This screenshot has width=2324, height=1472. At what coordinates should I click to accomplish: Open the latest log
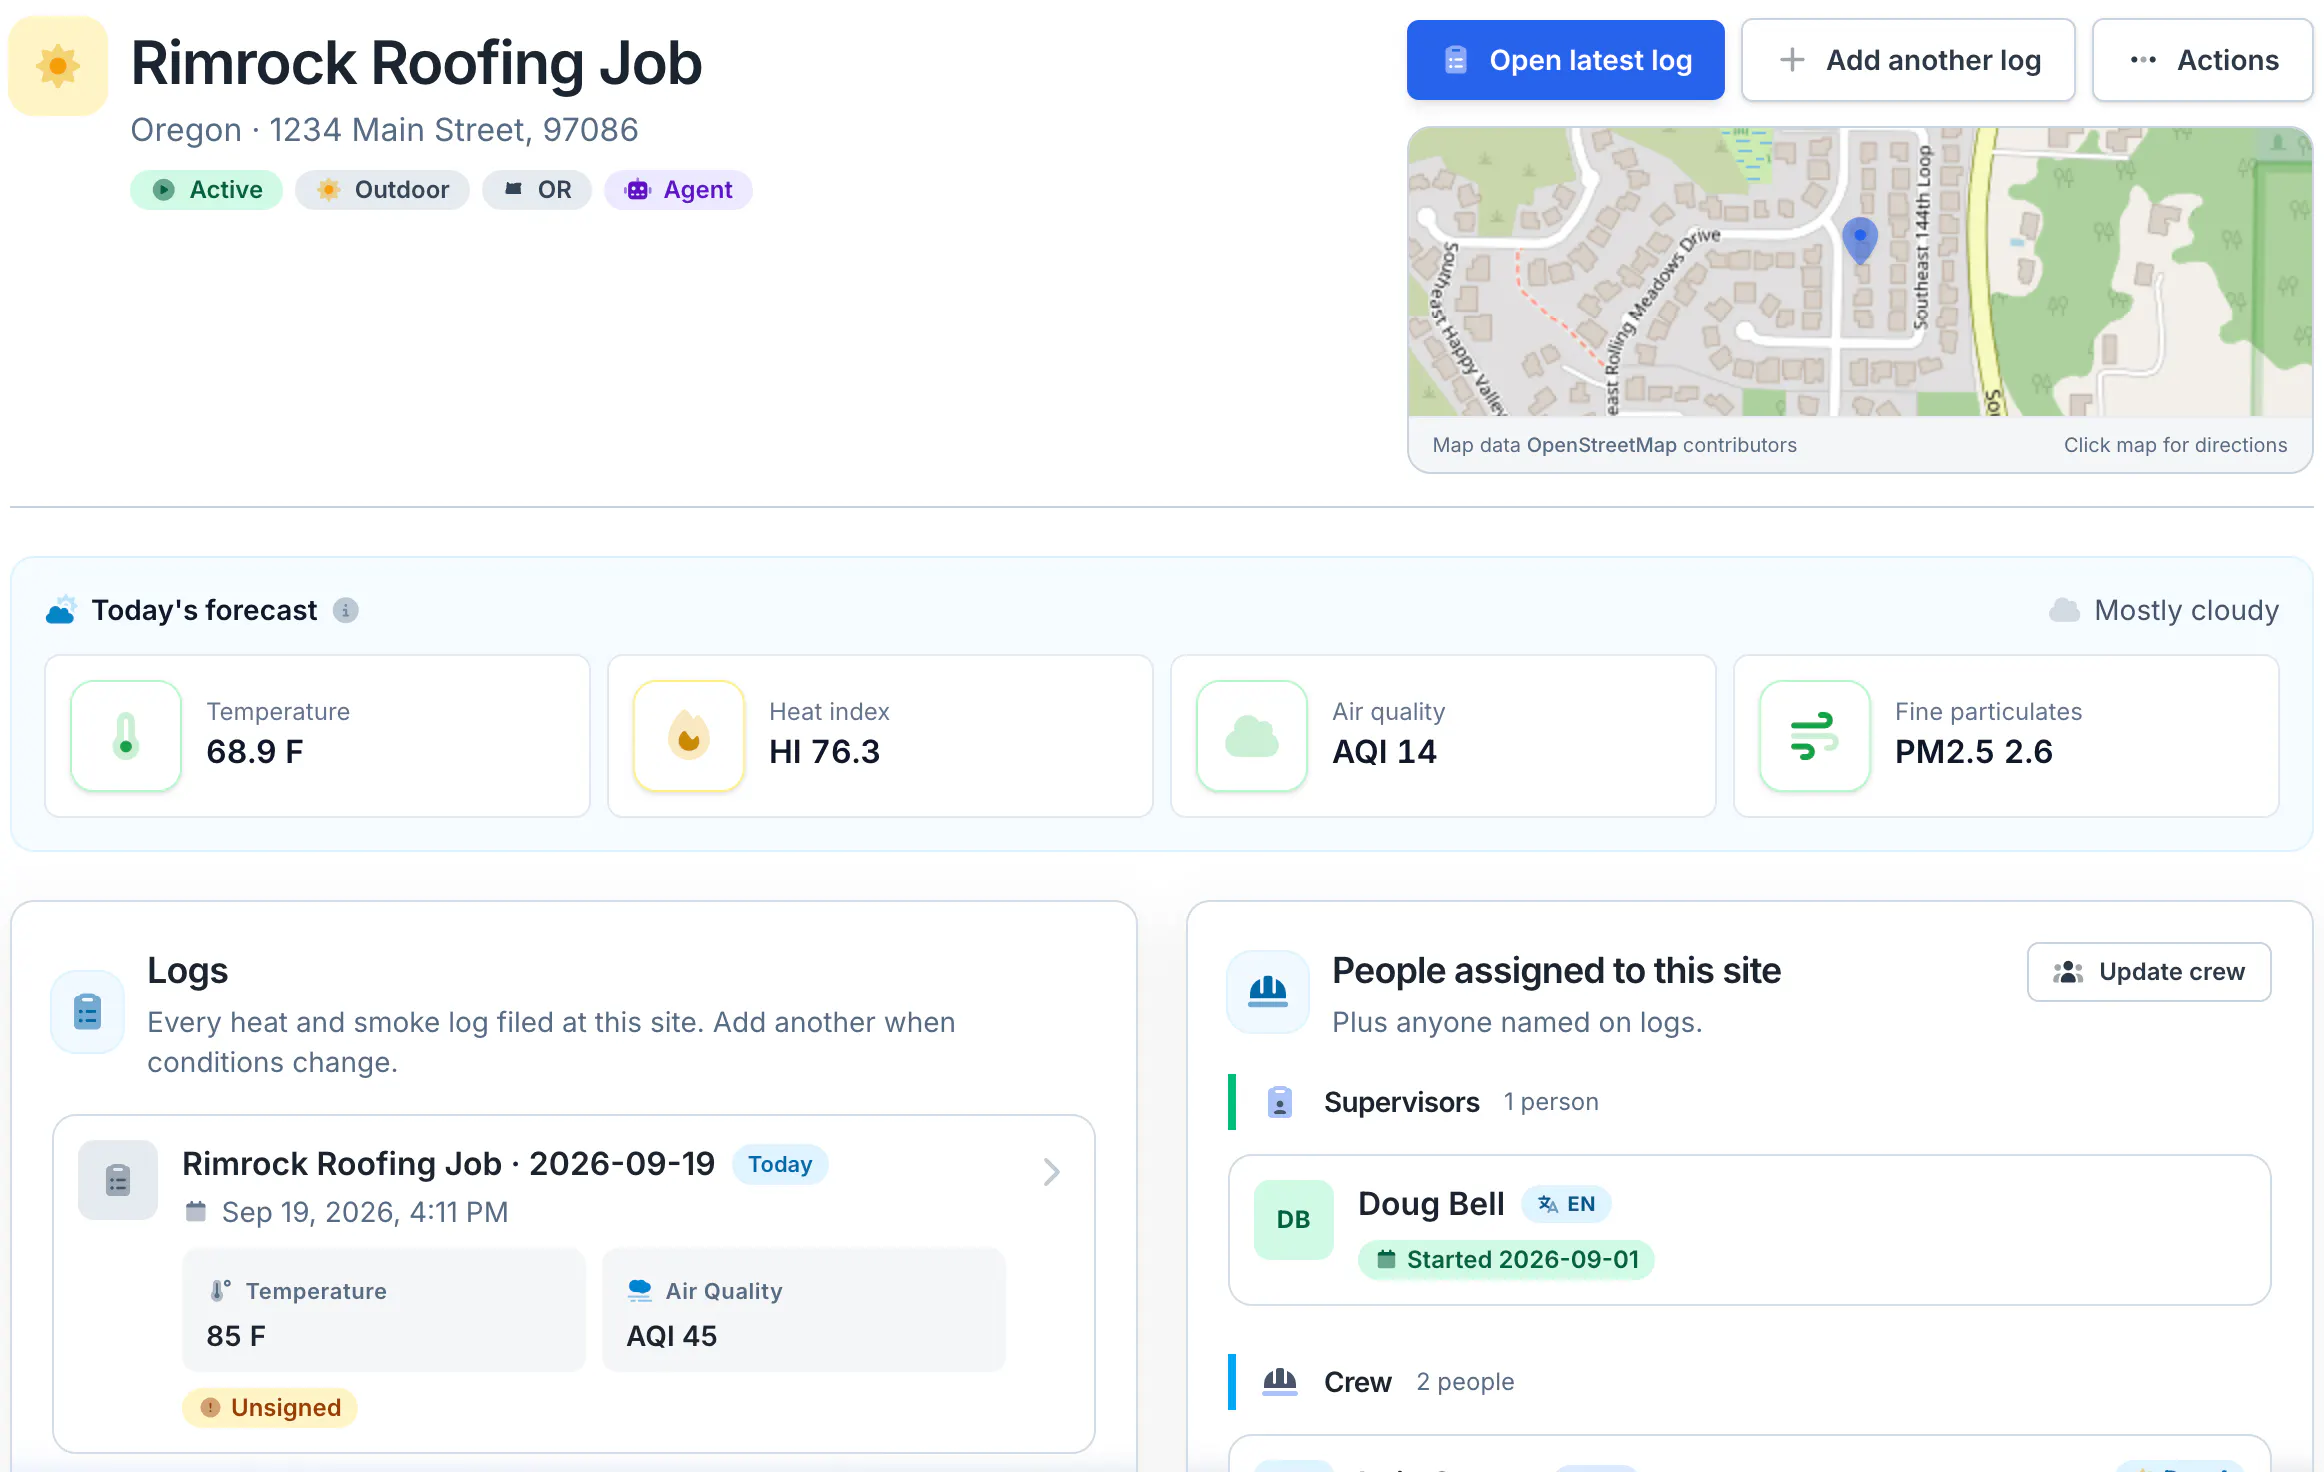pos(1565,60)
